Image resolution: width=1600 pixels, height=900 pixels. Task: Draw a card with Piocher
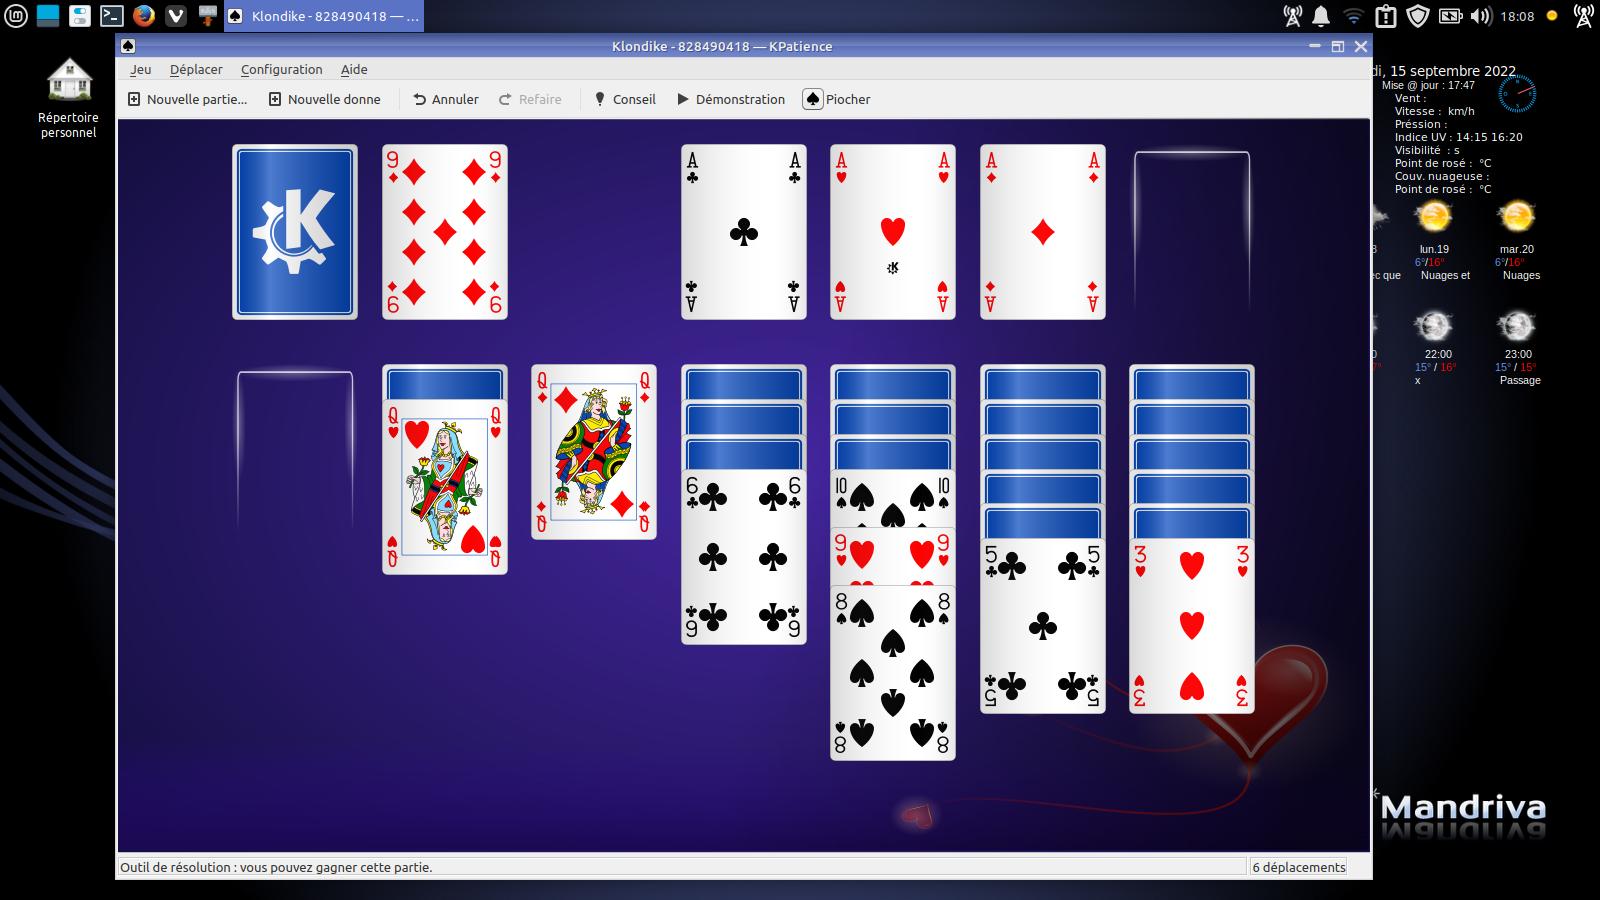tap(837, 99)
